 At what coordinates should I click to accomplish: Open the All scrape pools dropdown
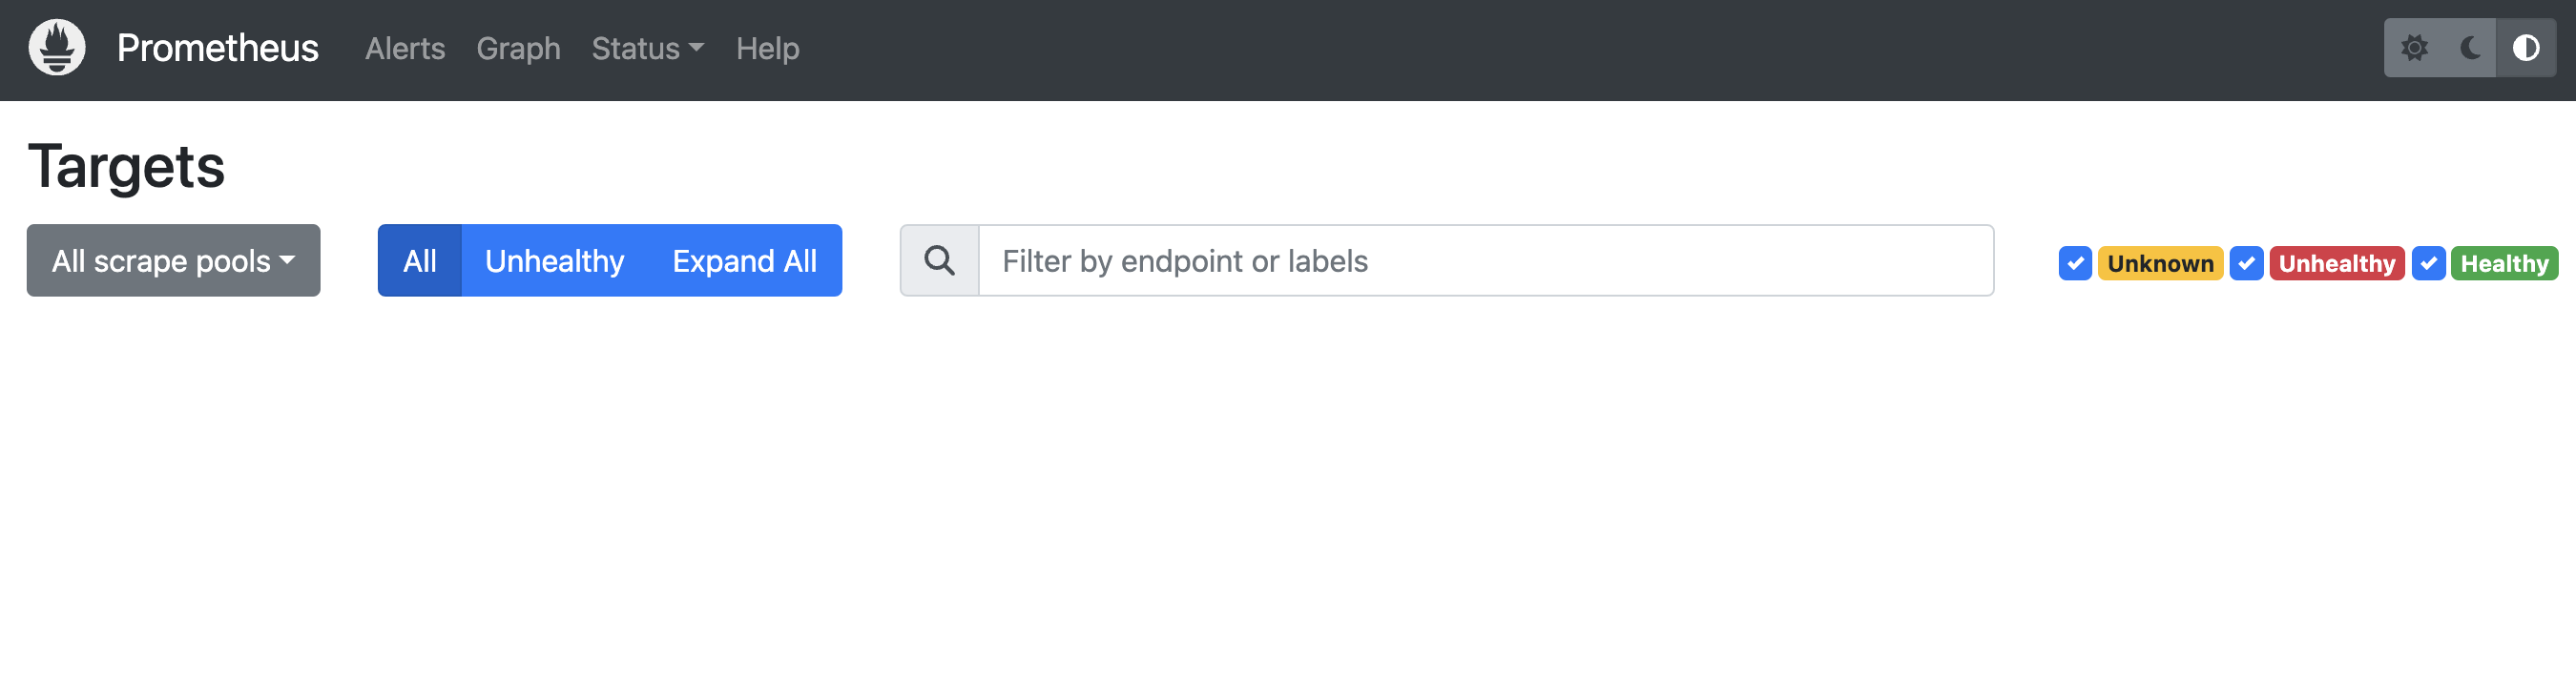coord(174,260)
